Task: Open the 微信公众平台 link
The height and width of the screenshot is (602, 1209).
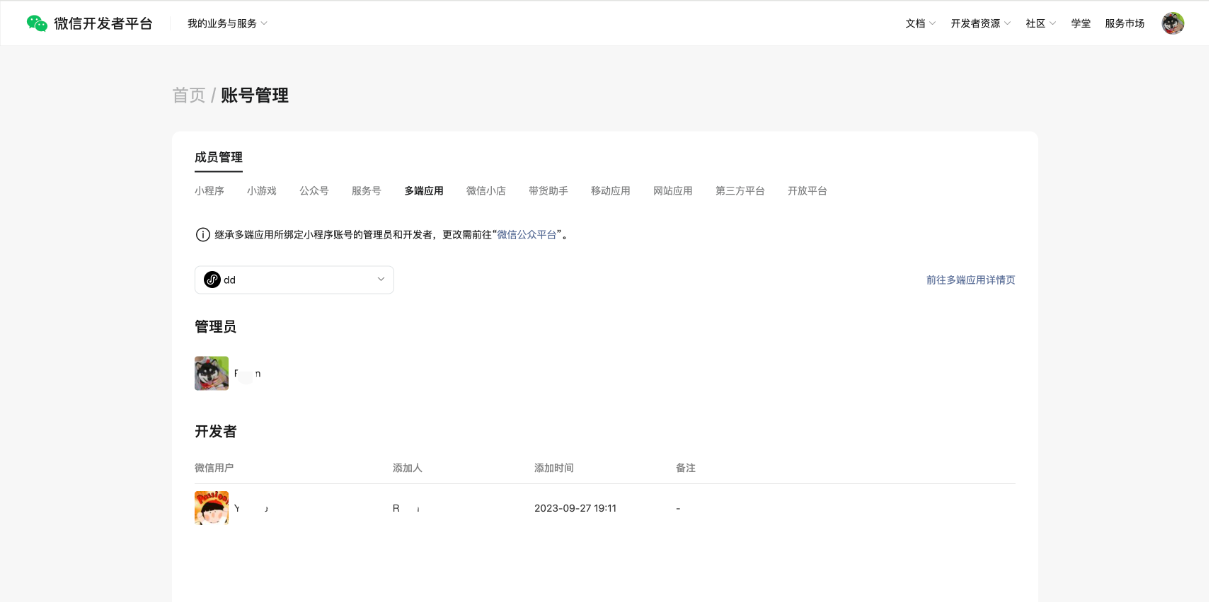Action: (527, 235)
